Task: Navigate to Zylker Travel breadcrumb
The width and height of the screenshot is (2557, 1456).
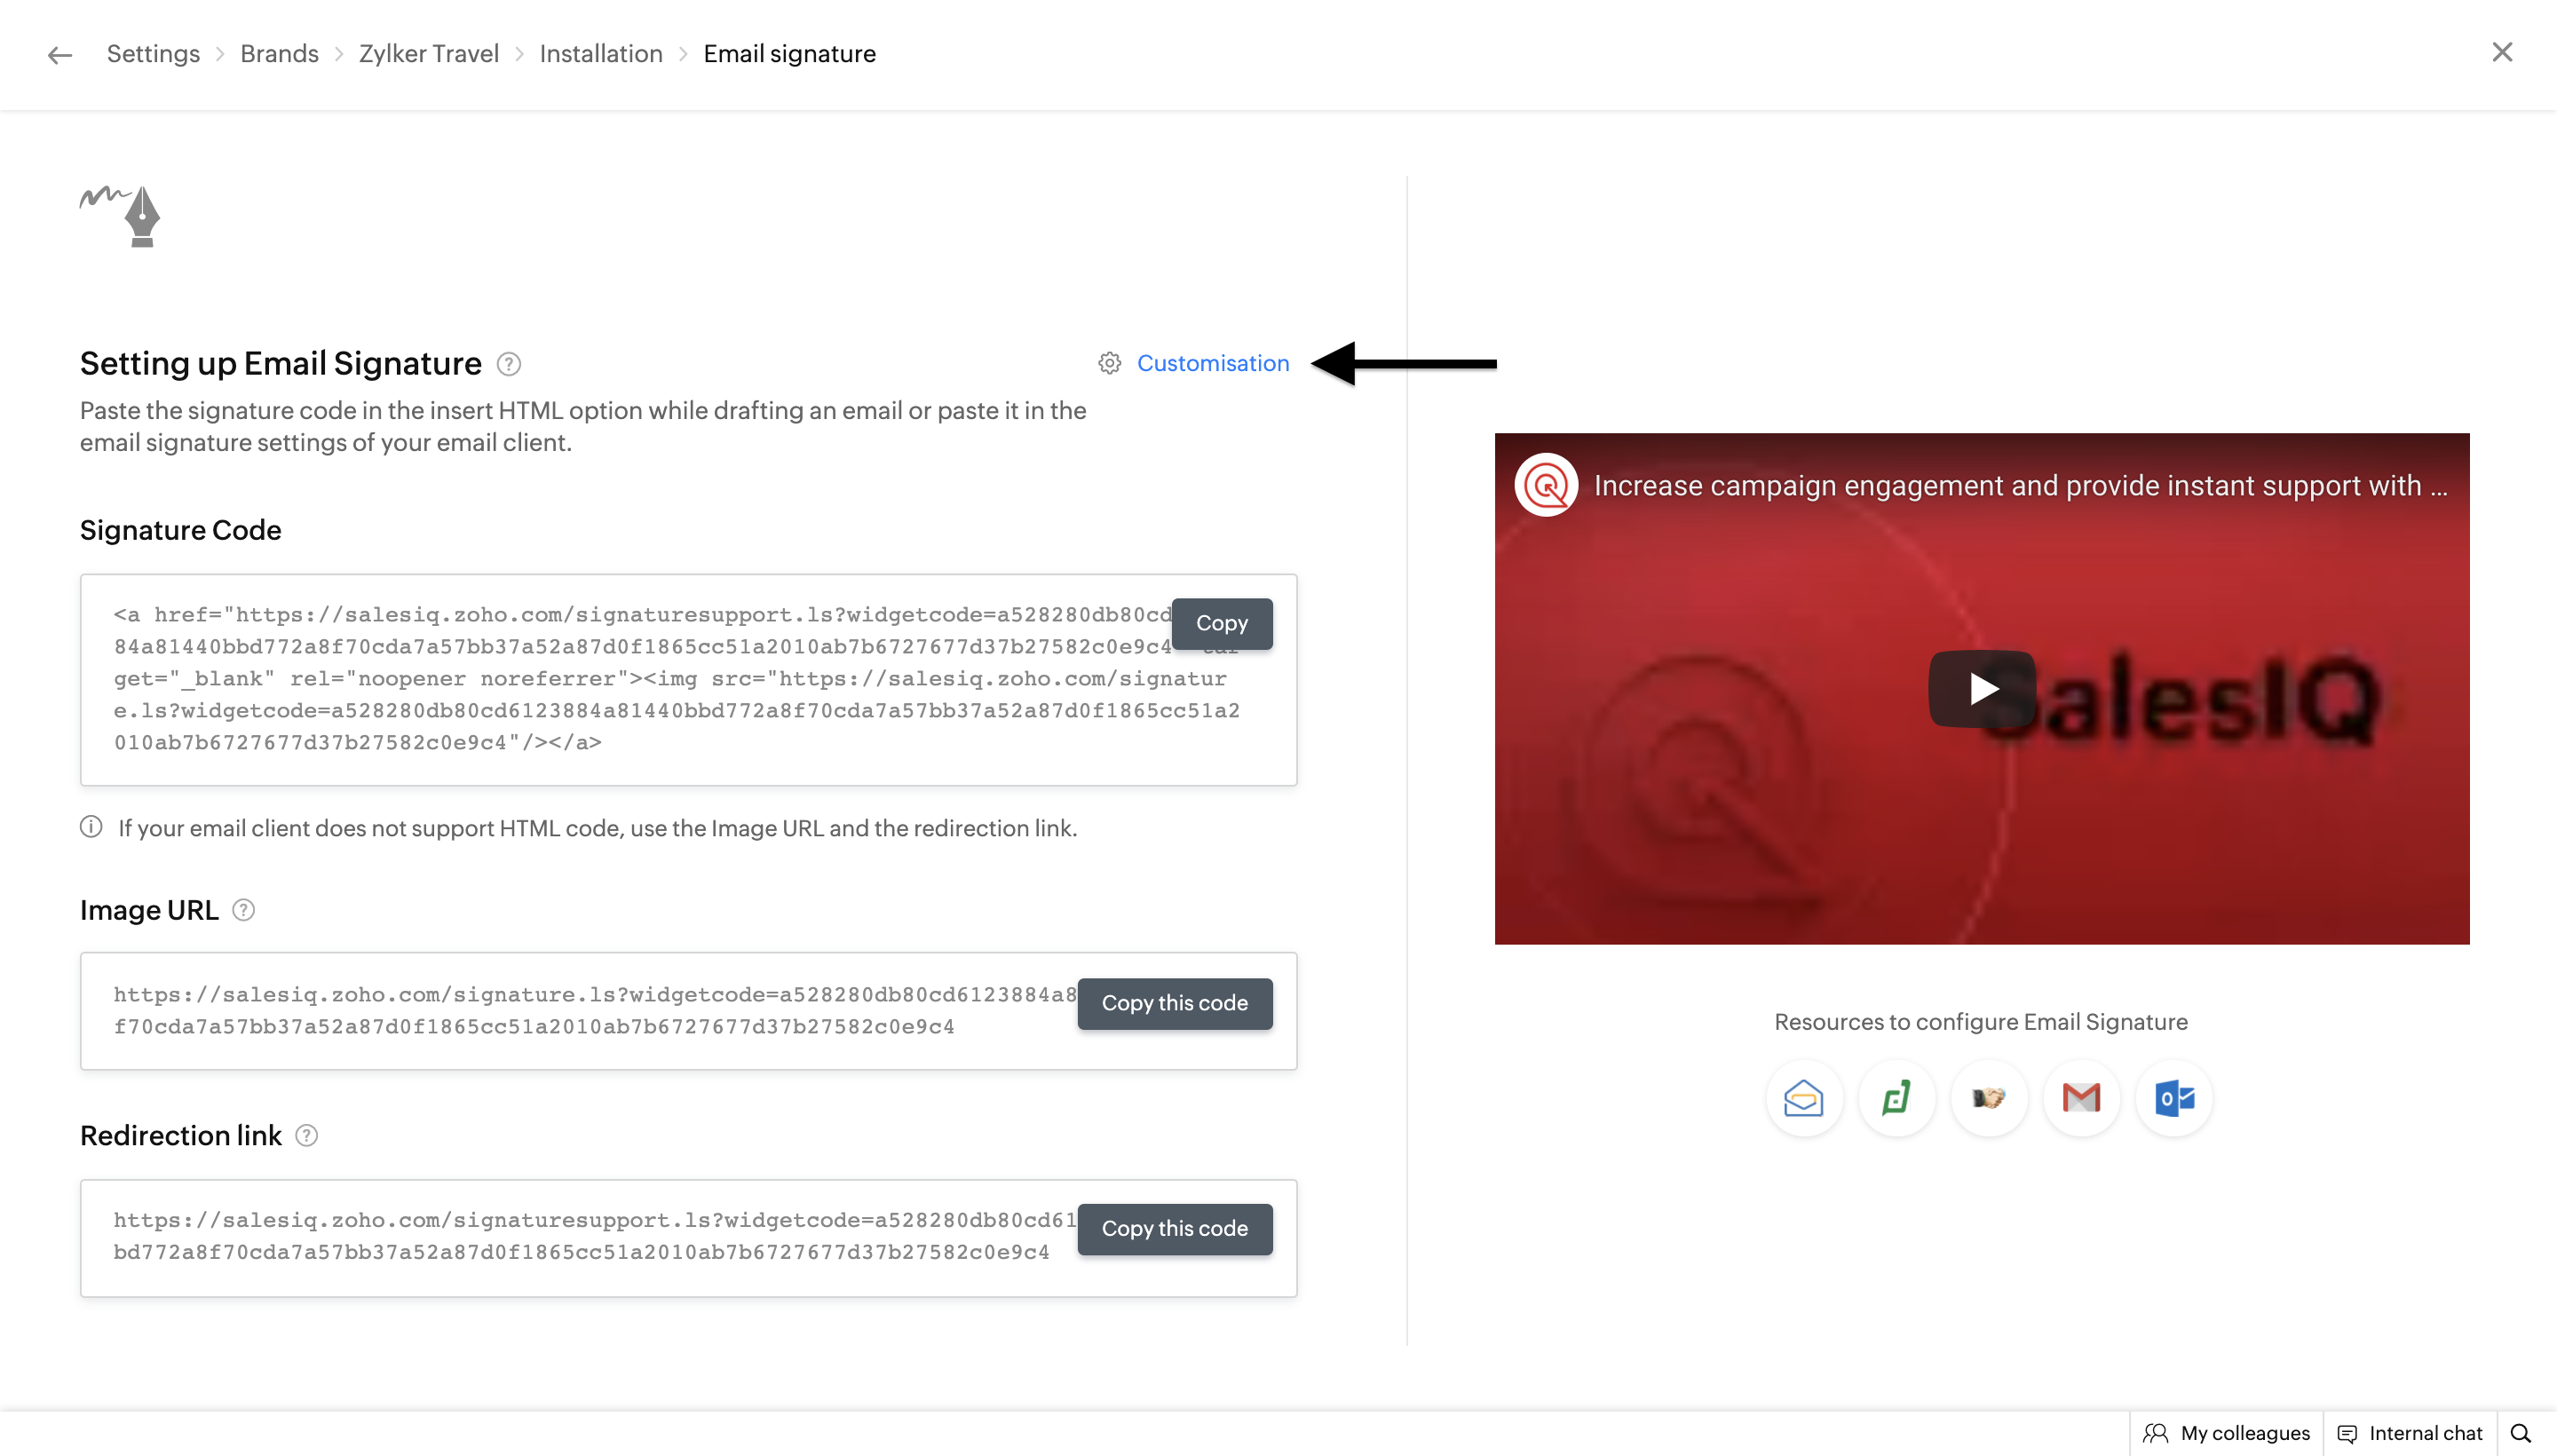Action: (428, 54)
